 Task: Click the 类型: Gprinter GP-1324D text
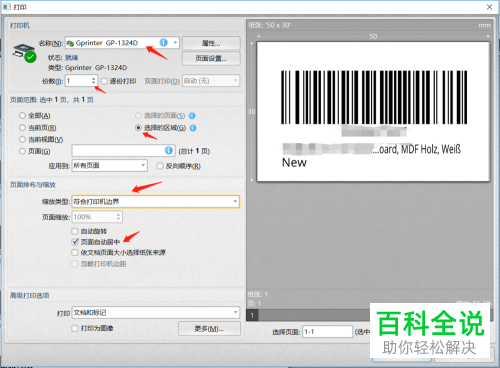pyautogui.click(x=87, y=68)
